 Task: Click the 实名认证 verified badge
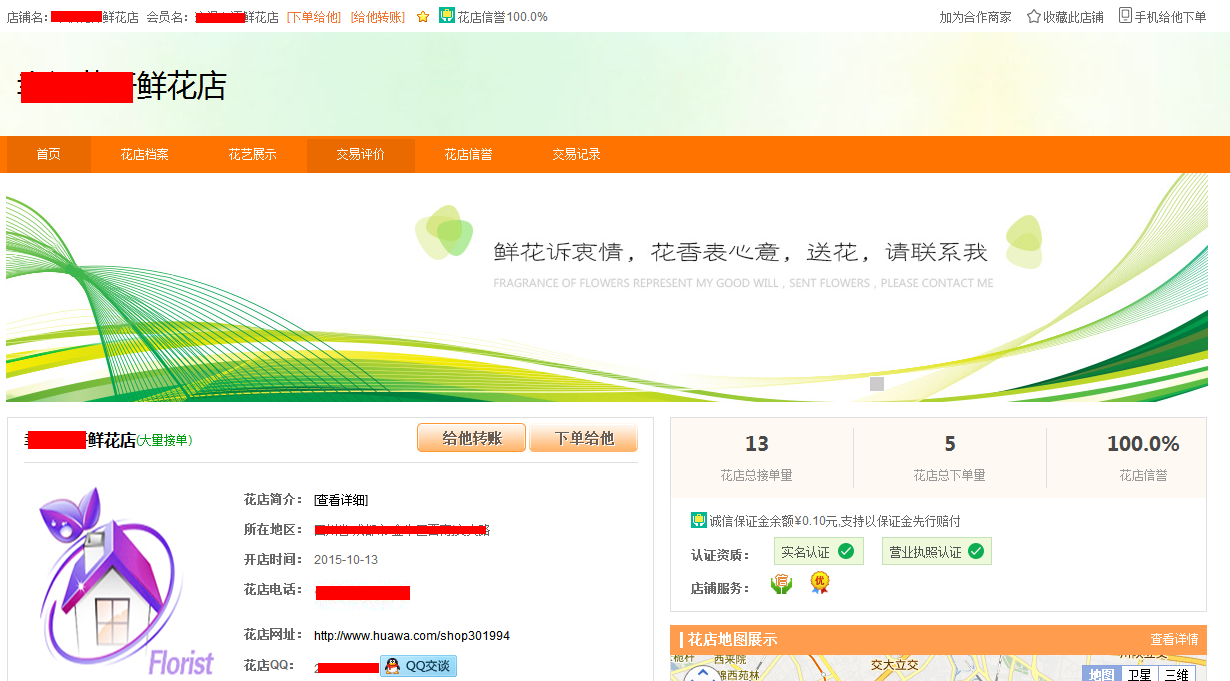818,552
